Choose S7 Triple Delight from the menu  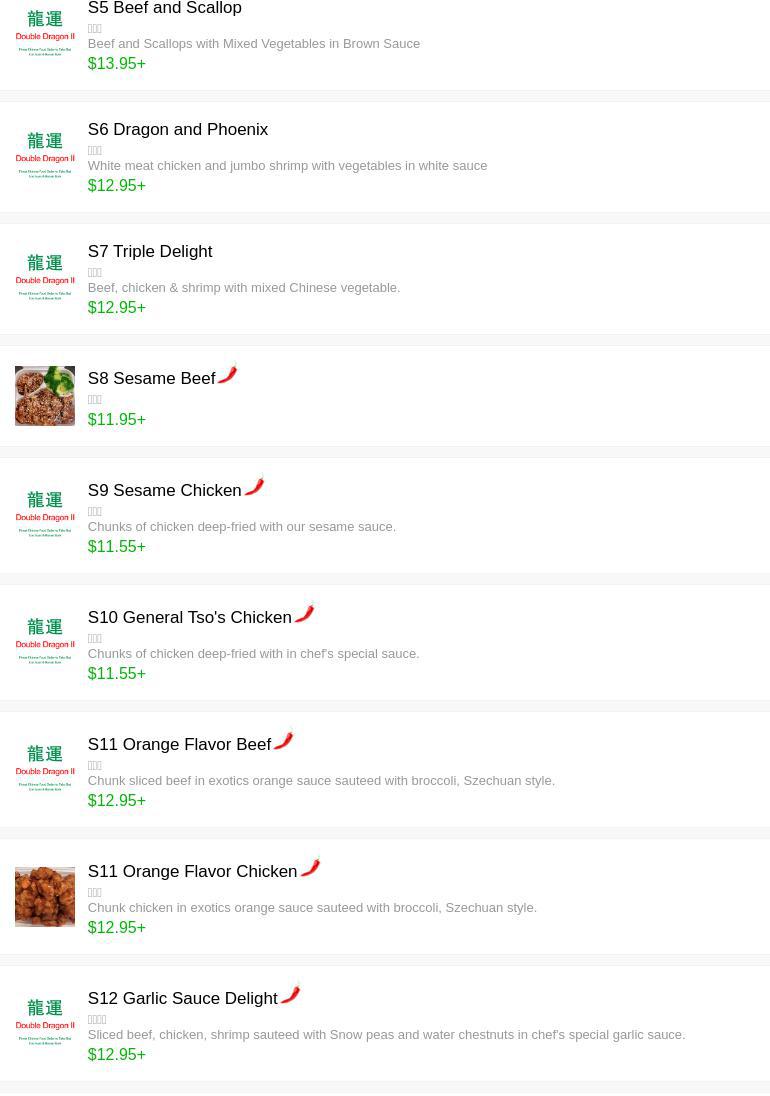coord(150,252)
